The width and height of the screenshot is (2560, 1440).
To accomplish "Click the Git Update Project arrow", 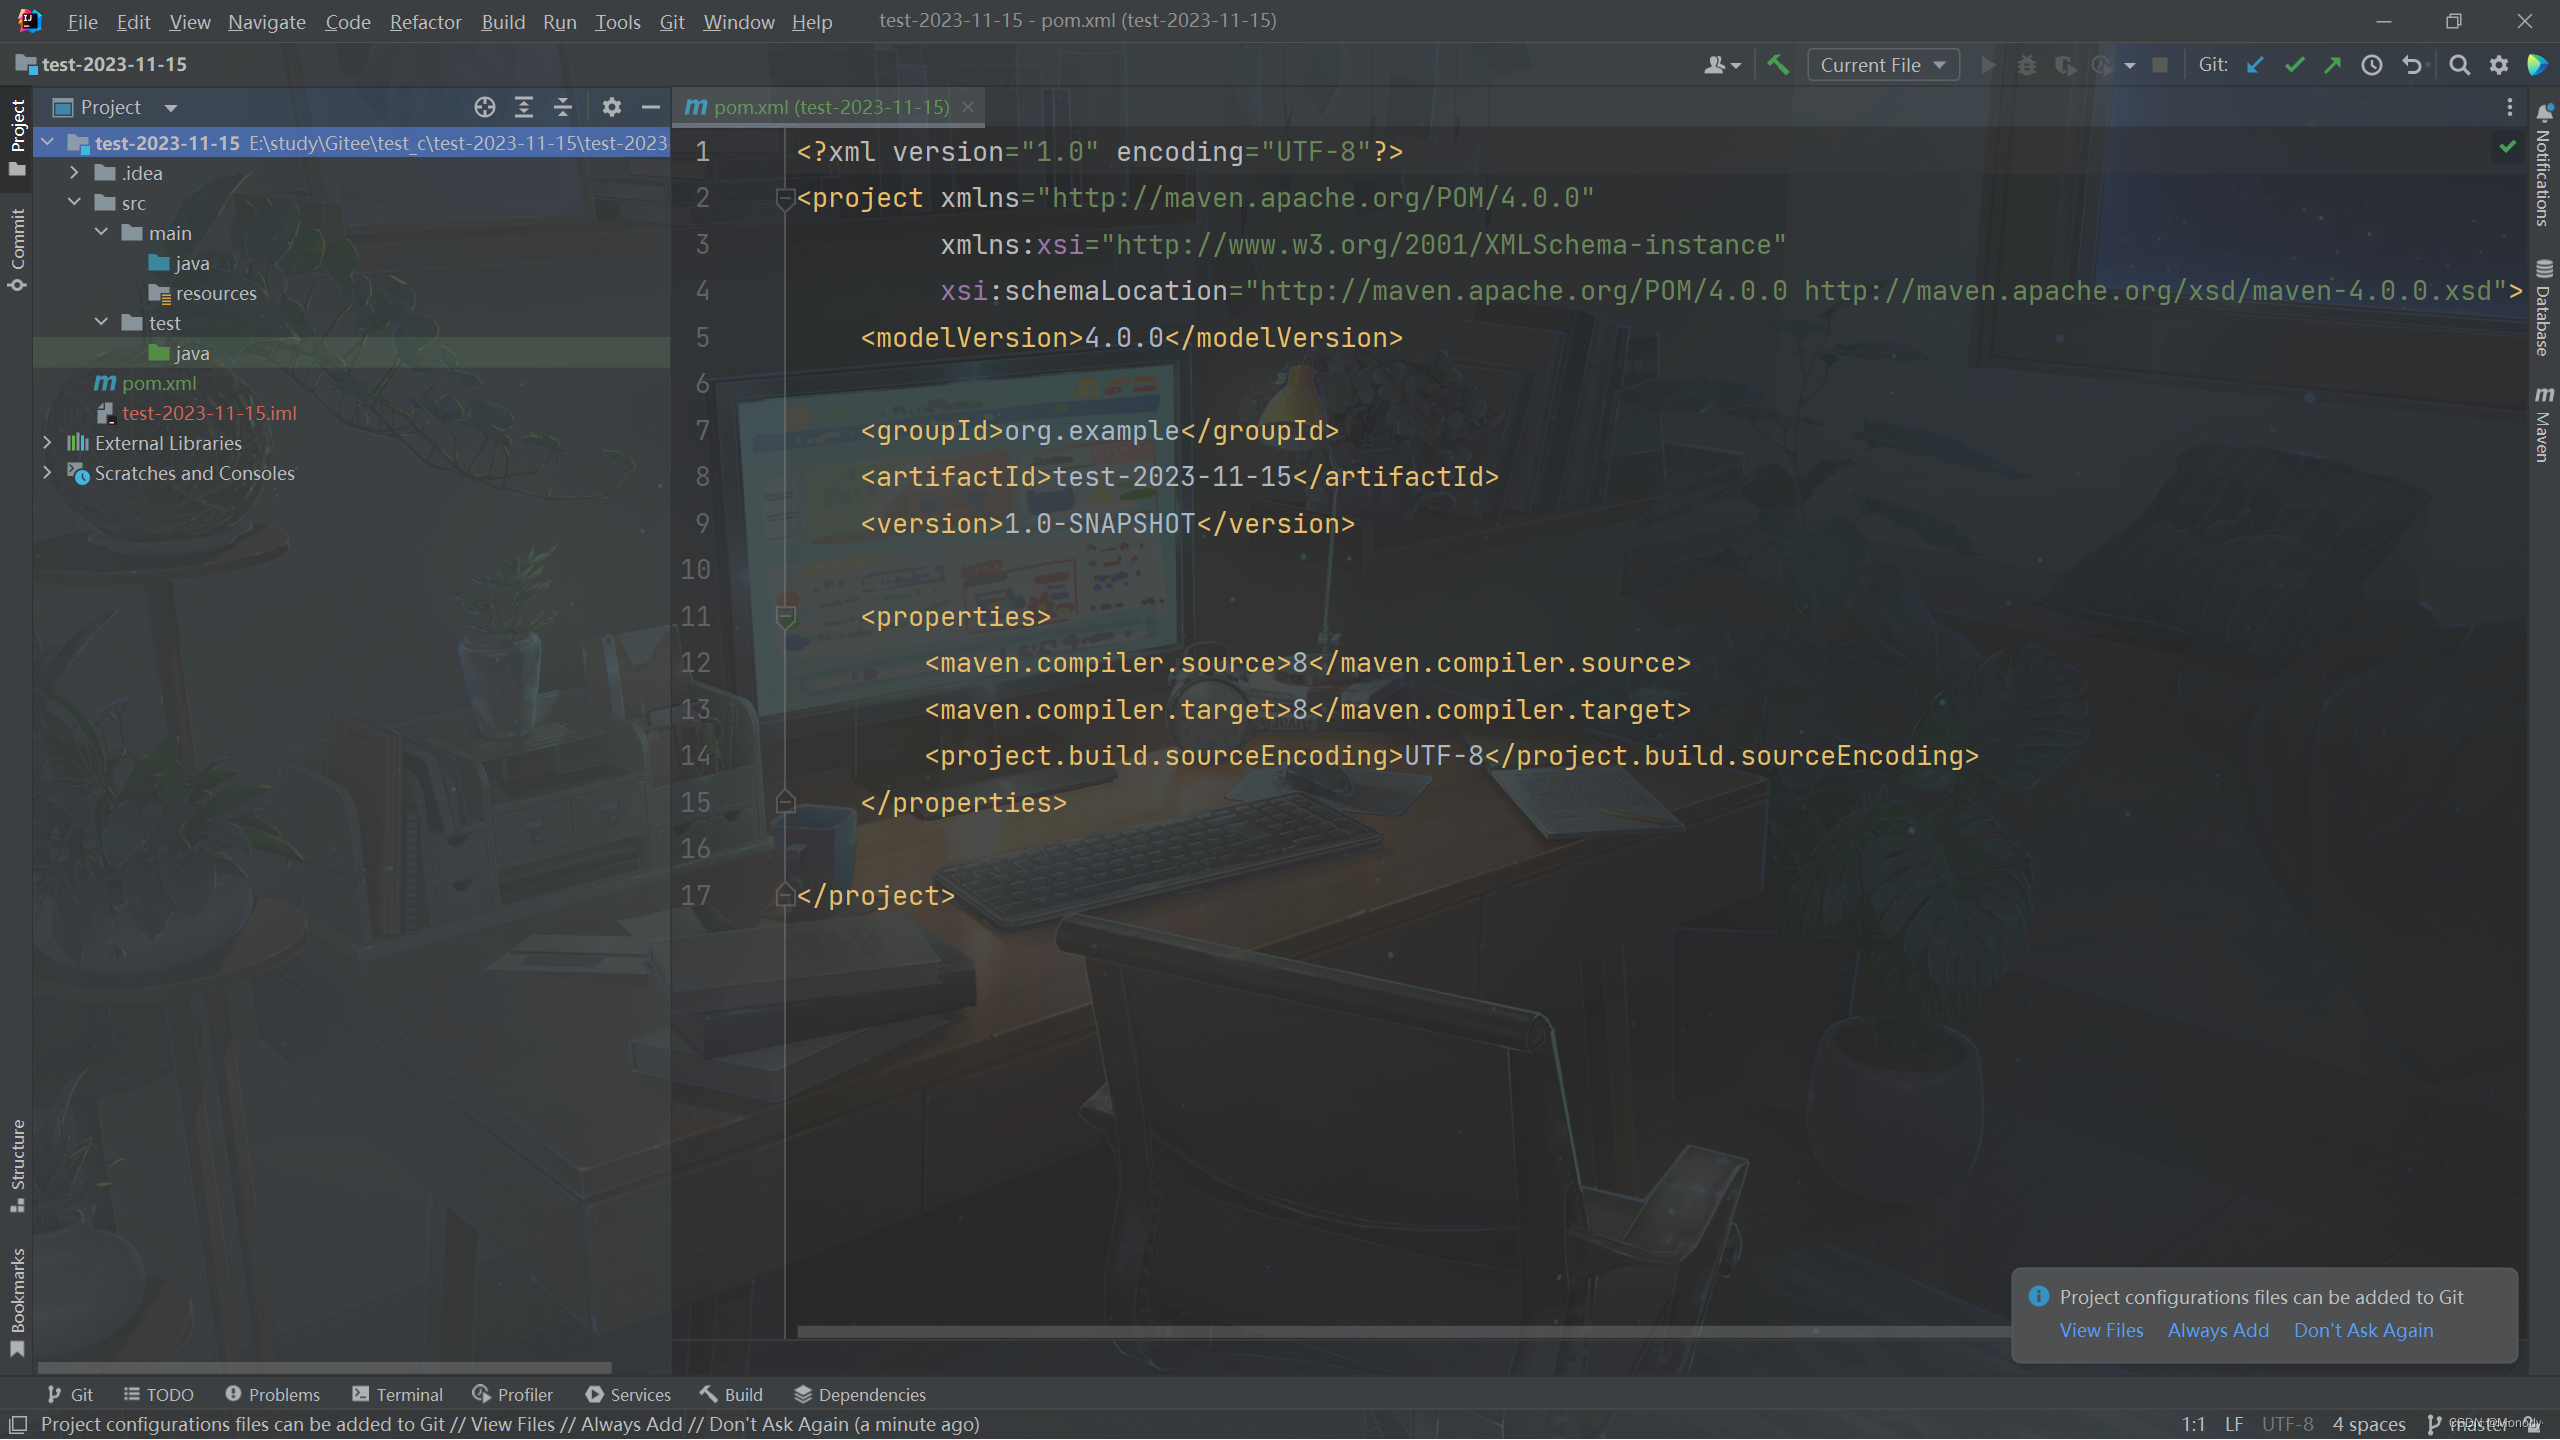I will pyautogui.click(x=2255, y=65).
